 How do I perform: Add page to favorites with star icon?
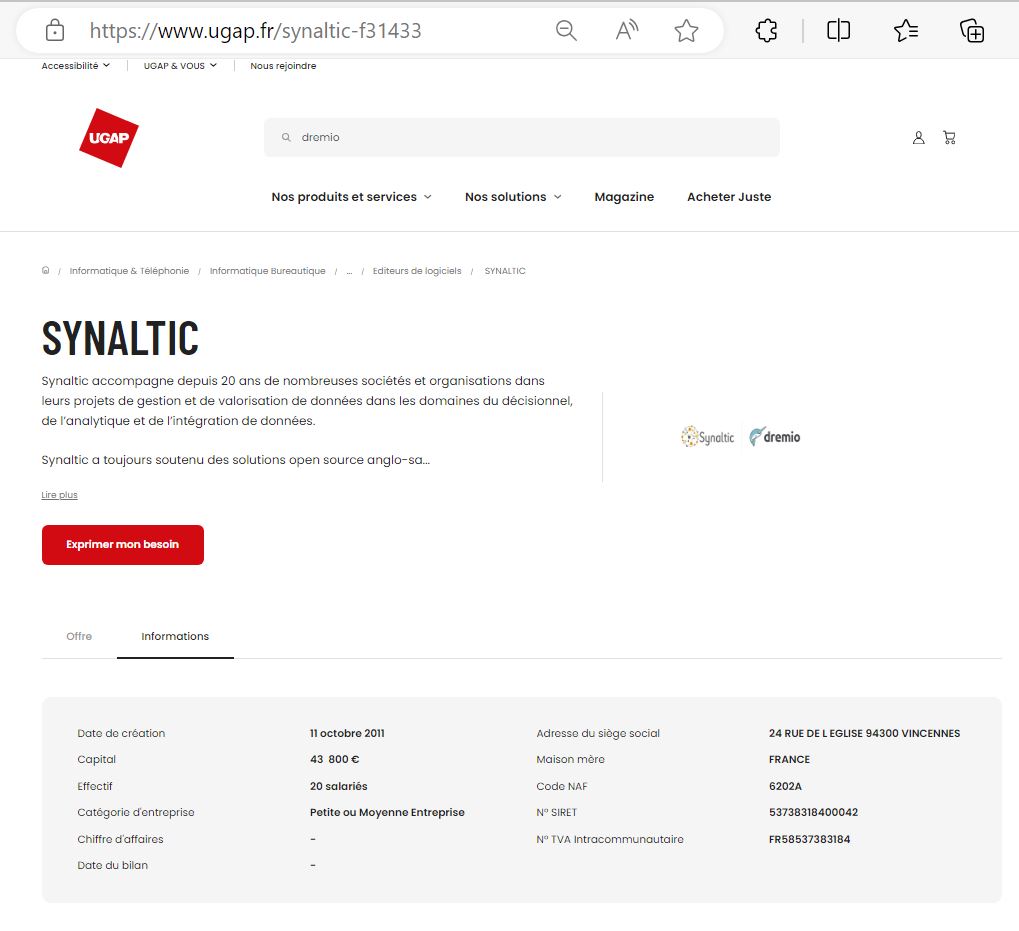click(x=686, y=31)
